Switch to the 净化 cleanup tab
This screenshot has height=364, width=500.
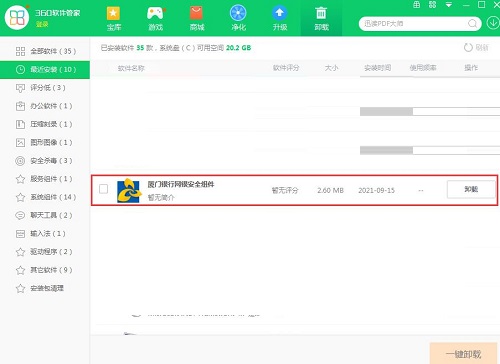pyautogui.click(x=238, y=19)
